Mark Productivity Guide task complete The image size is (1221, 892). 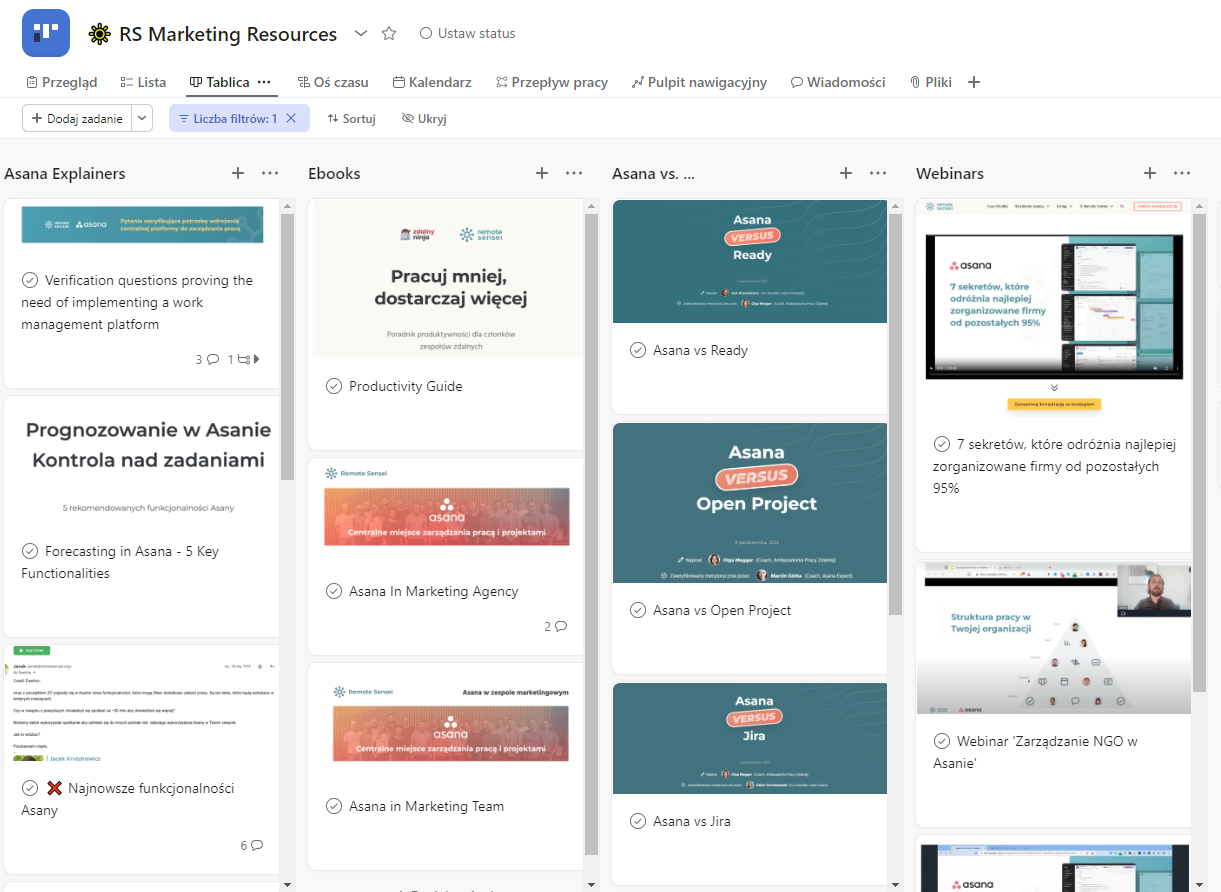334,386
